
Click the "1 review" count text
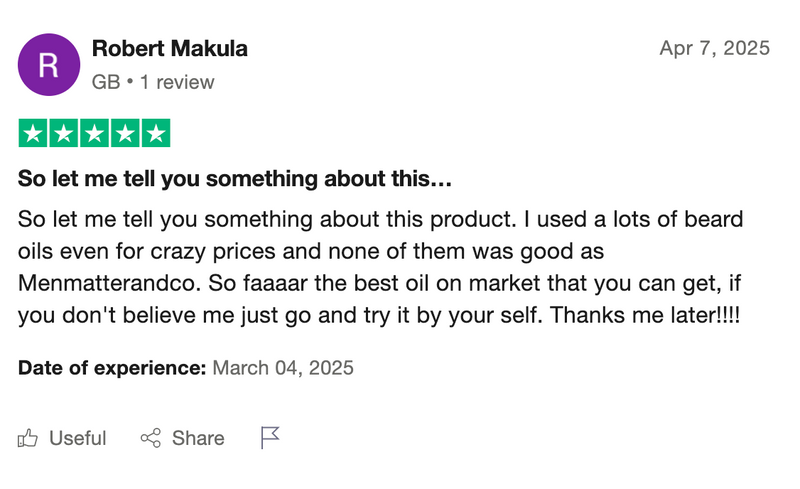coord(177,82)
